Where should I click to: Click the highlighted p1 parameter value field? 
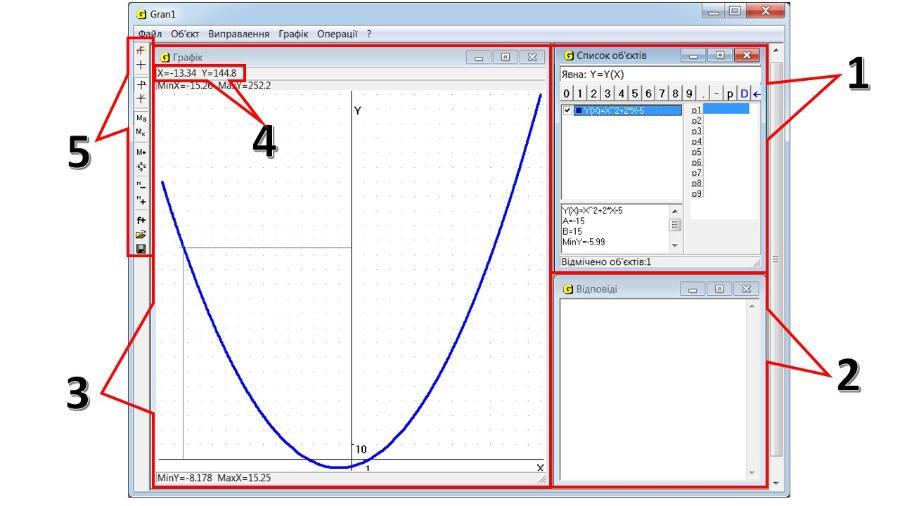pyautogui.click(x=726, y=109)
